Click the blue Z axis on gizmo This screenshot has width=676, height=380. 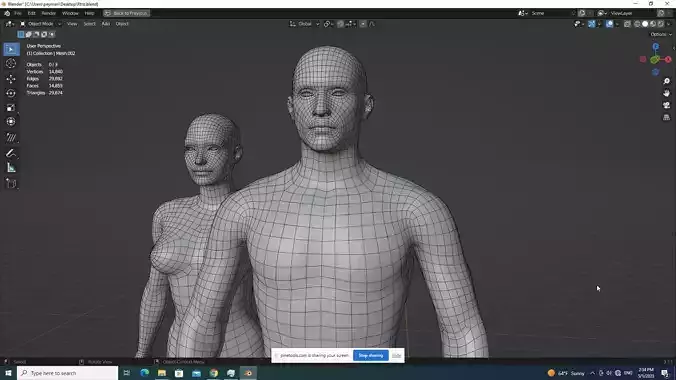click(x=656, y=47)
